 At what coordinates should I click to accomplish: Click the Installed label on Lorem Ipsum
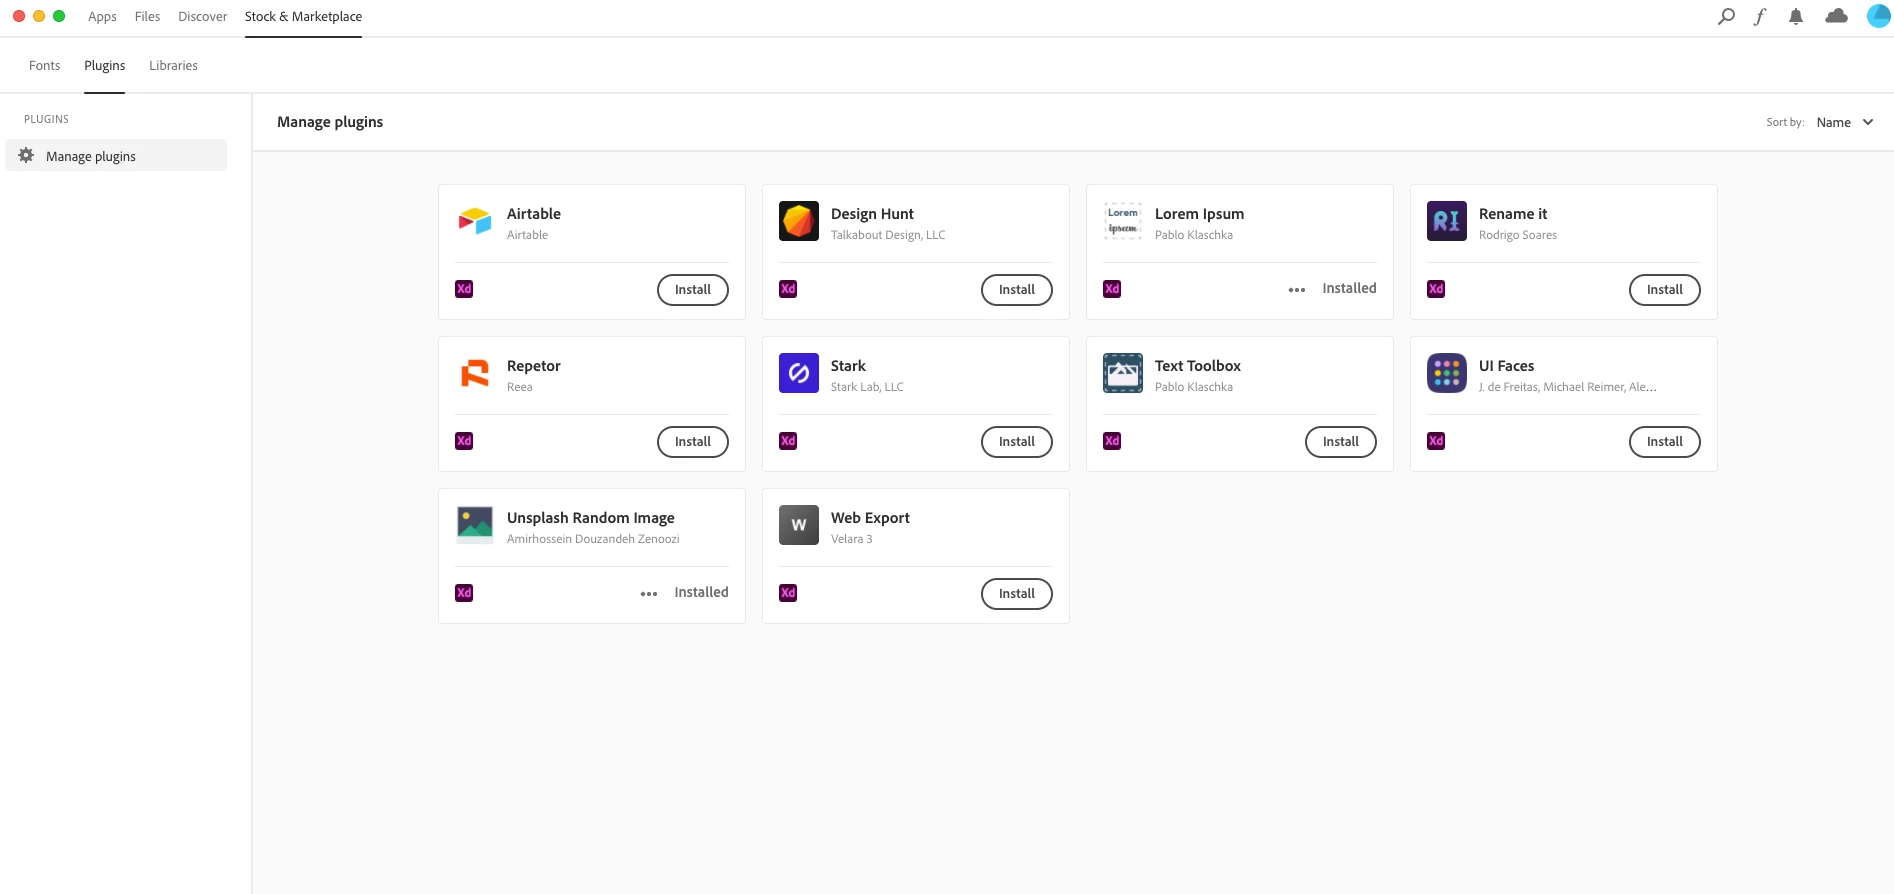pos(1349,288)
